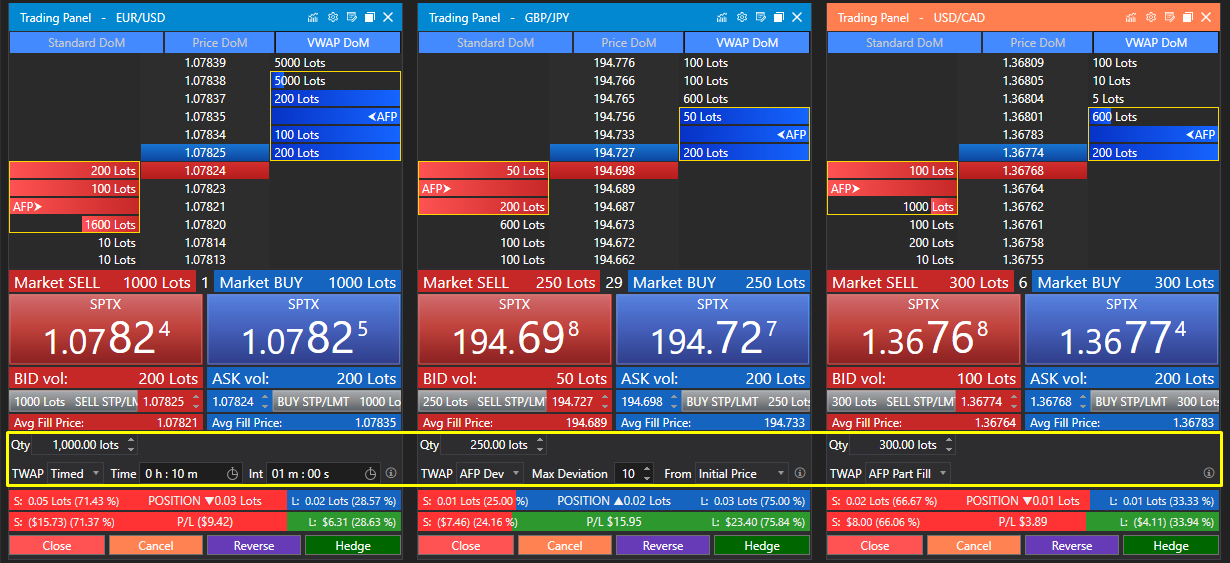Open the chart icon in EUR/USD title bar
The image size is (1230, 563).
[x=313, y=17]
